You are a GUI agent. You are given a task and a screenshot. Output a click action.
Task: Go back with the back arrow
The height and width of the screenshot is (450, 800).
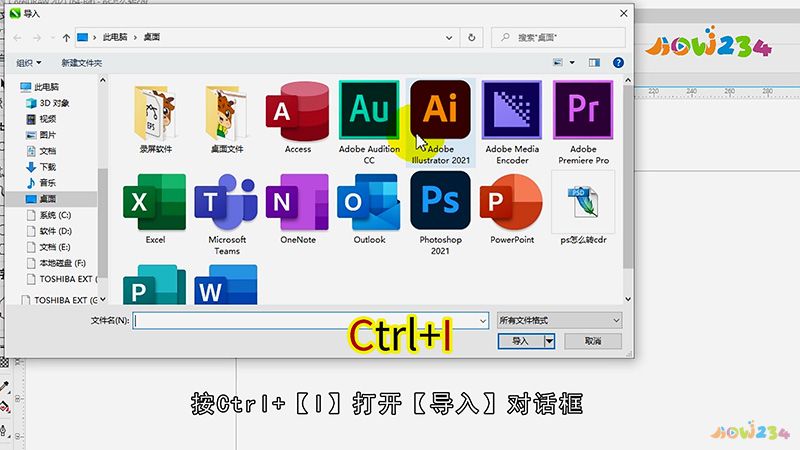point(17,38)
